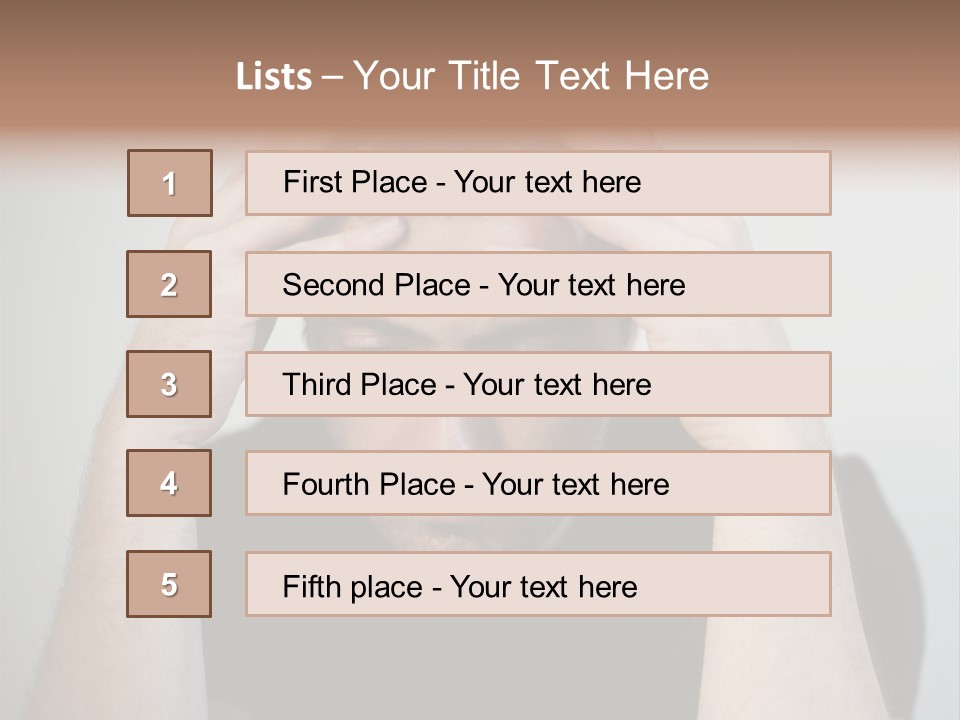Select the number 4 box
The width and height of the screenshot is (960, 720).
pos(169,483)
